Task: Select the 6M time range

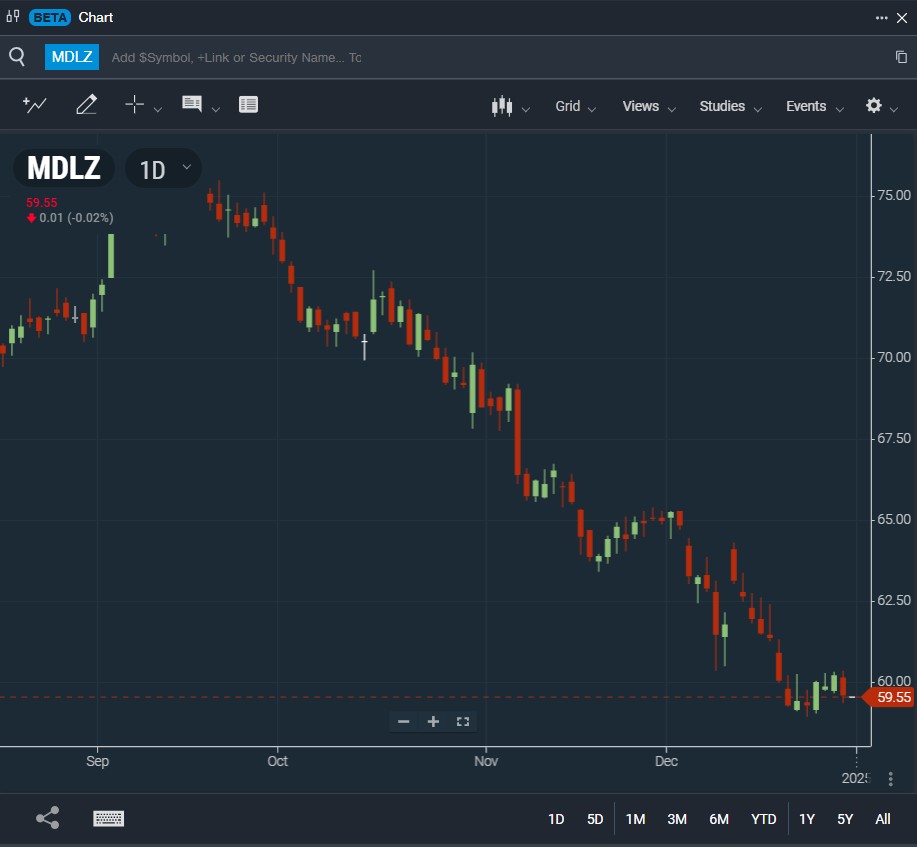Action: coord(719,819)
